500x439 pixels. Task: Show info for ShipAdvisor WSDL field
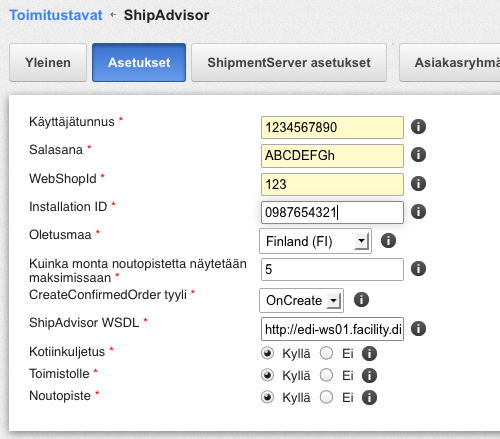tap(418, 329)
